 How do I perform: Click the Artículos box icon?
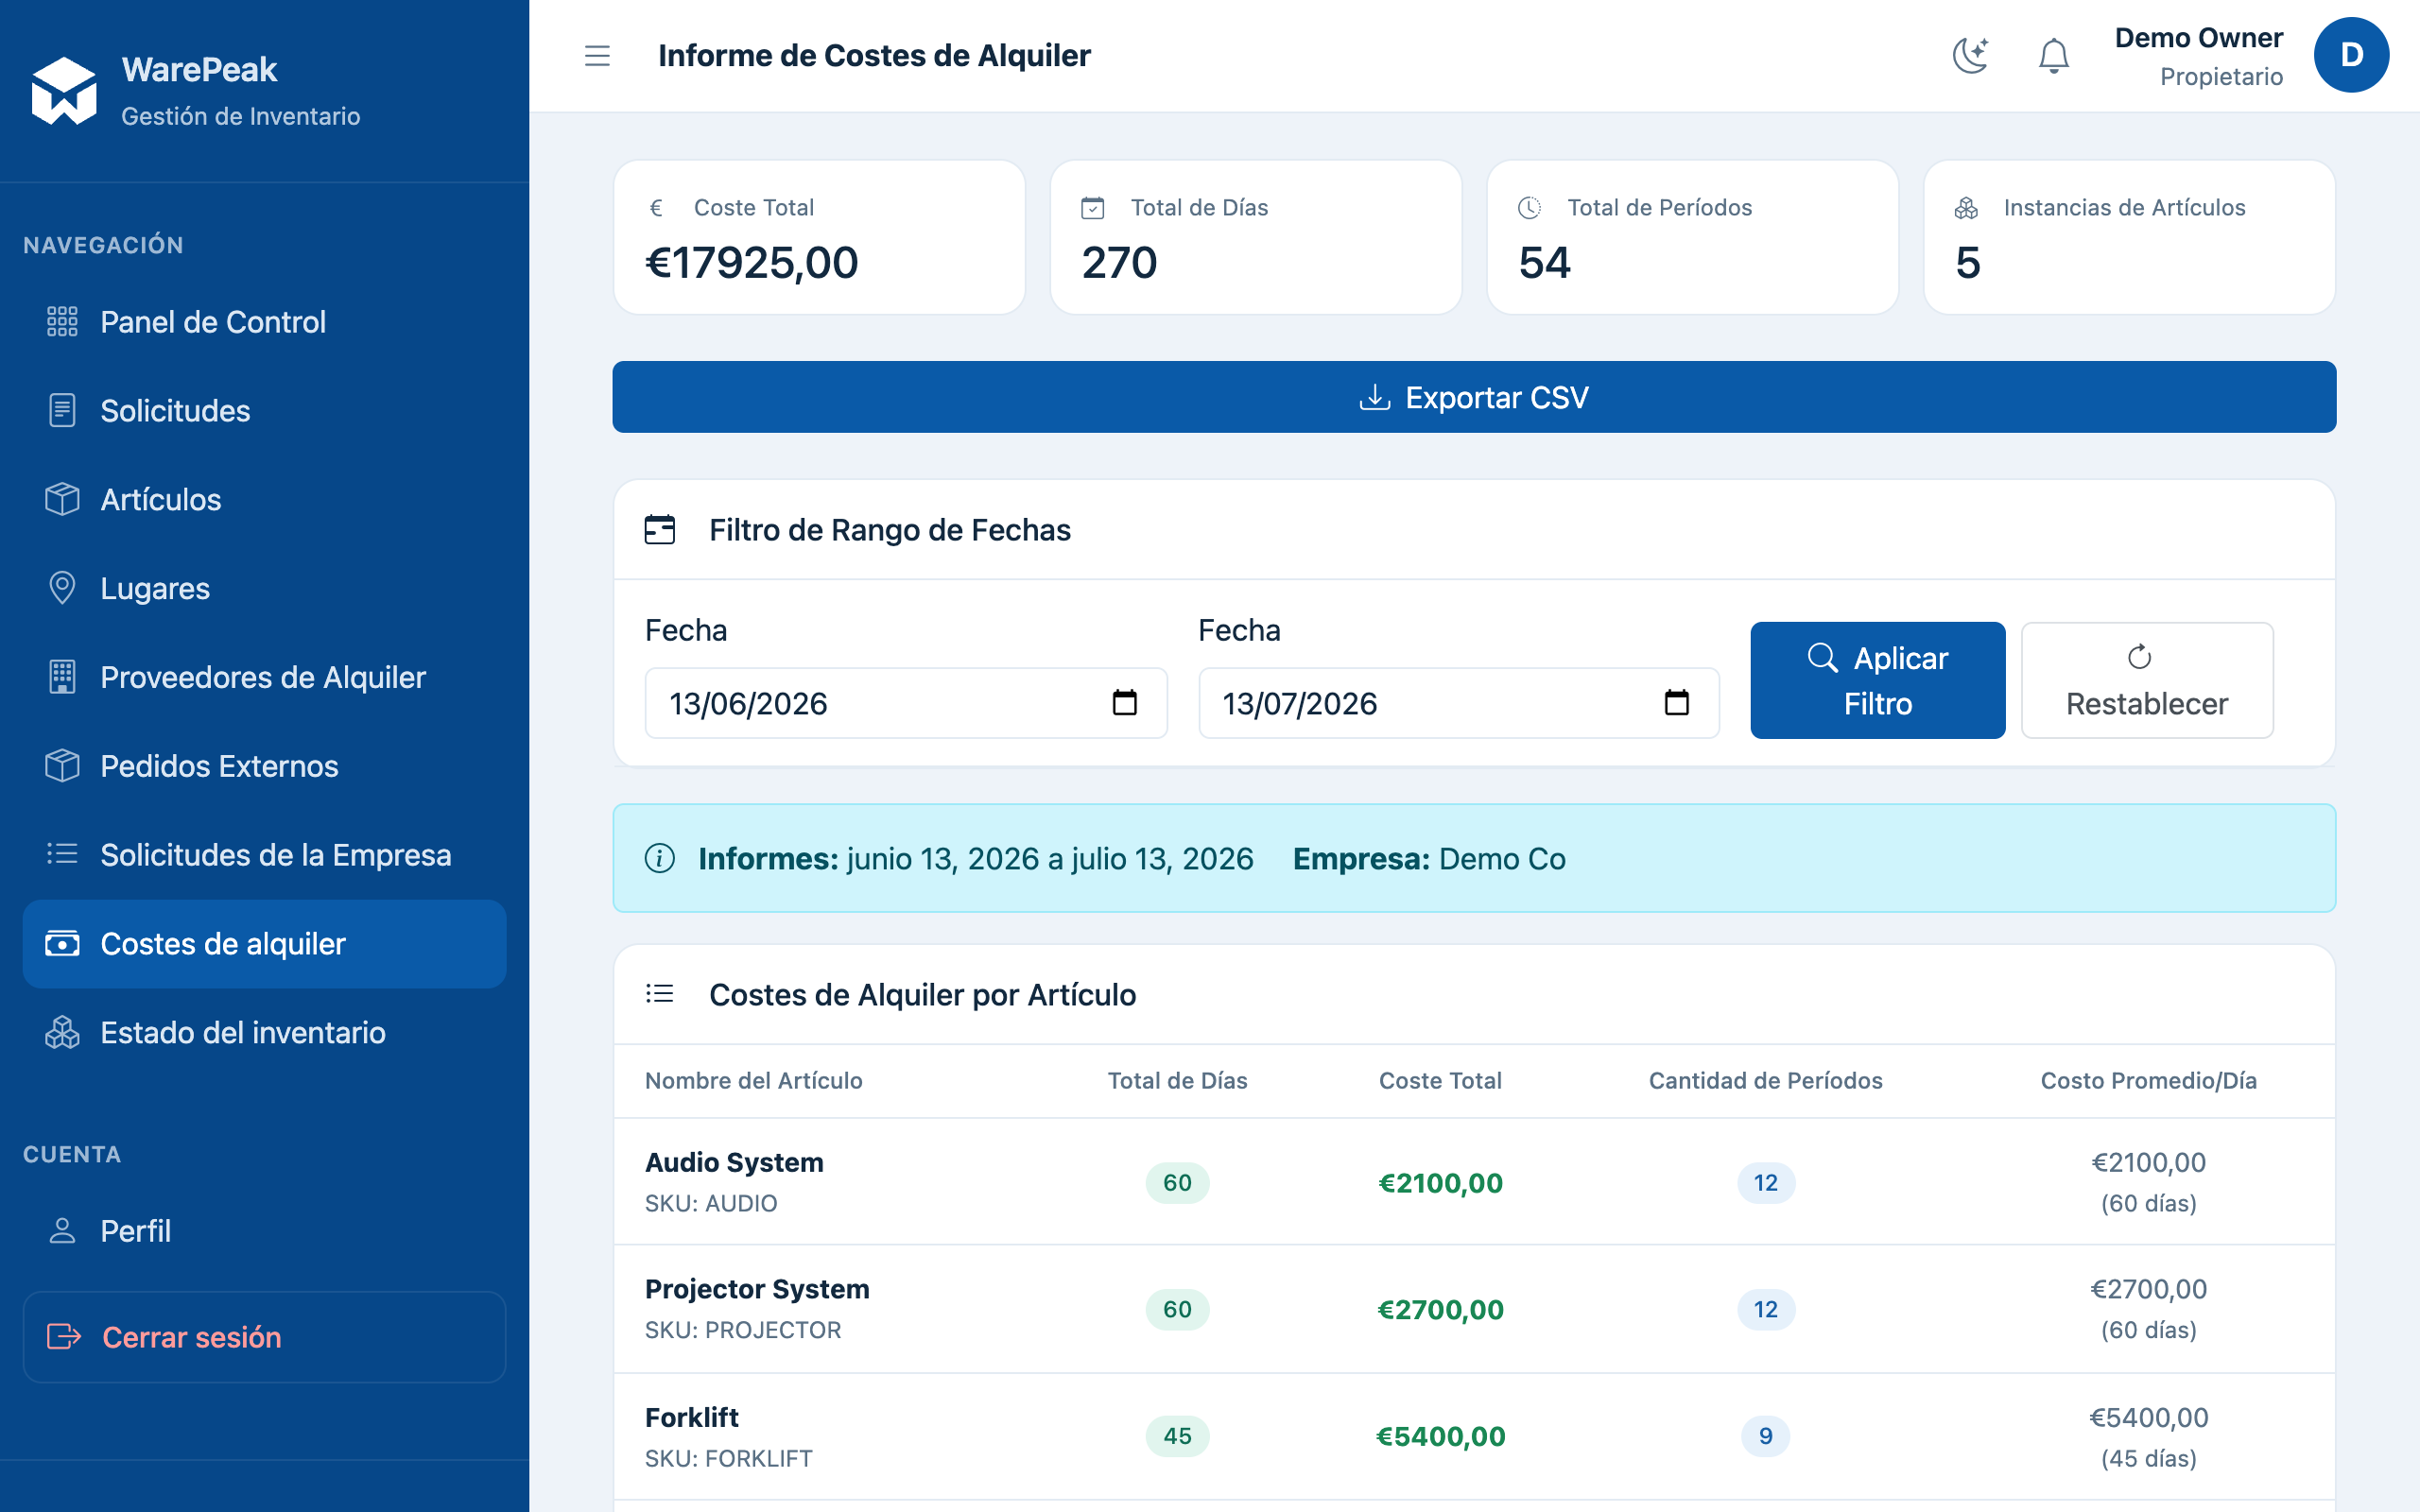point(62,500)
